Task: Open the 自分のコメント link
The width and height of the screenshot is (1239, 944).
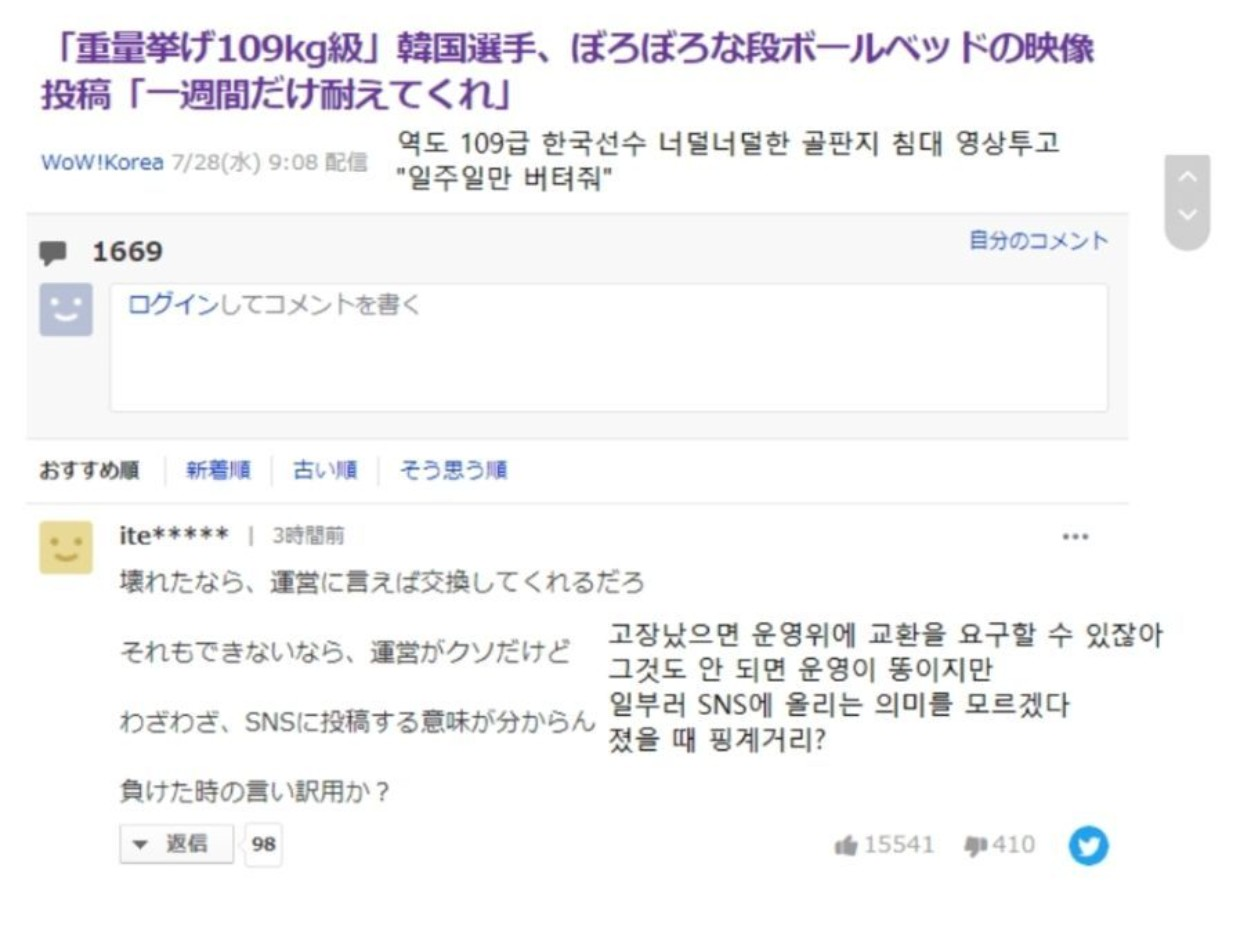Action: [x=1038, y=241]
